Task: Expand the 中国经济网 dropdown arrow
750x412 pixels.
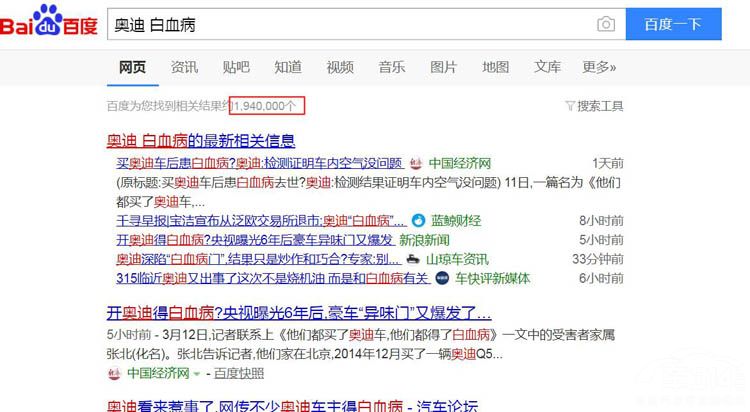Action: [x=196, y=374]
